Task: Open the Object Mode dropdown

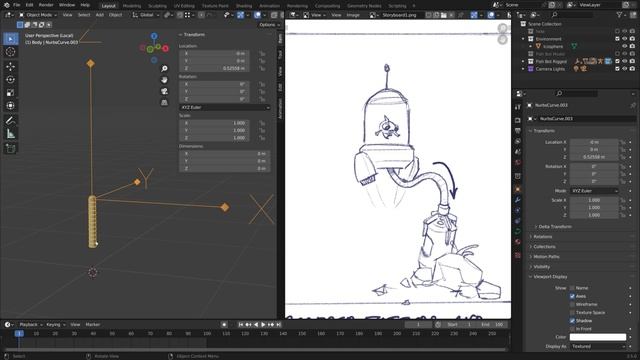Action: (x=39, y=15)
